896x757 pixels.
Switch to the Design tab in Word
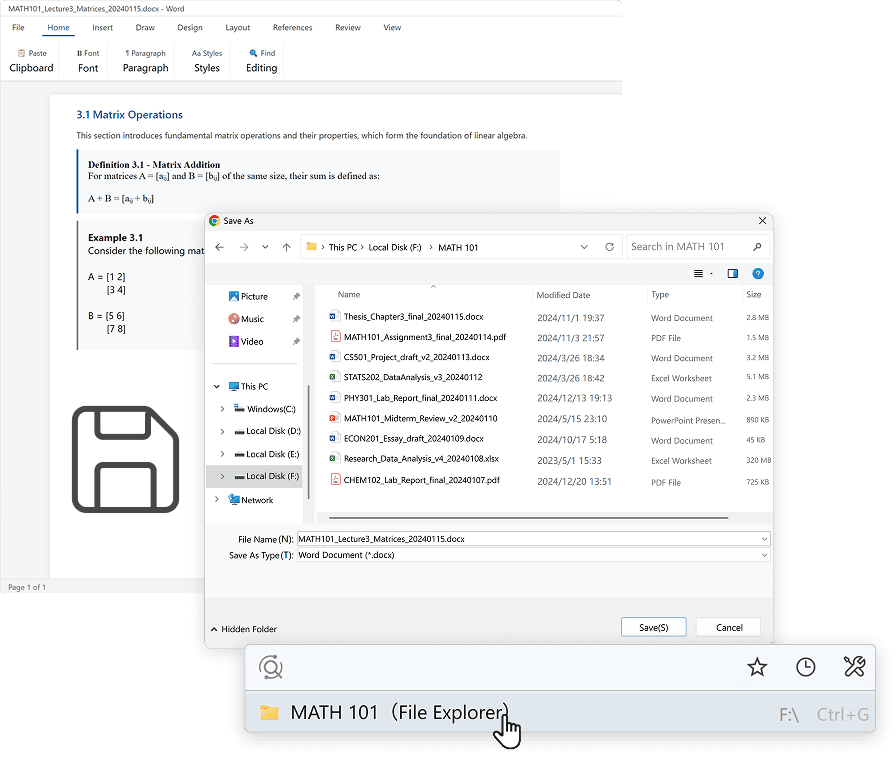[190, 27]
